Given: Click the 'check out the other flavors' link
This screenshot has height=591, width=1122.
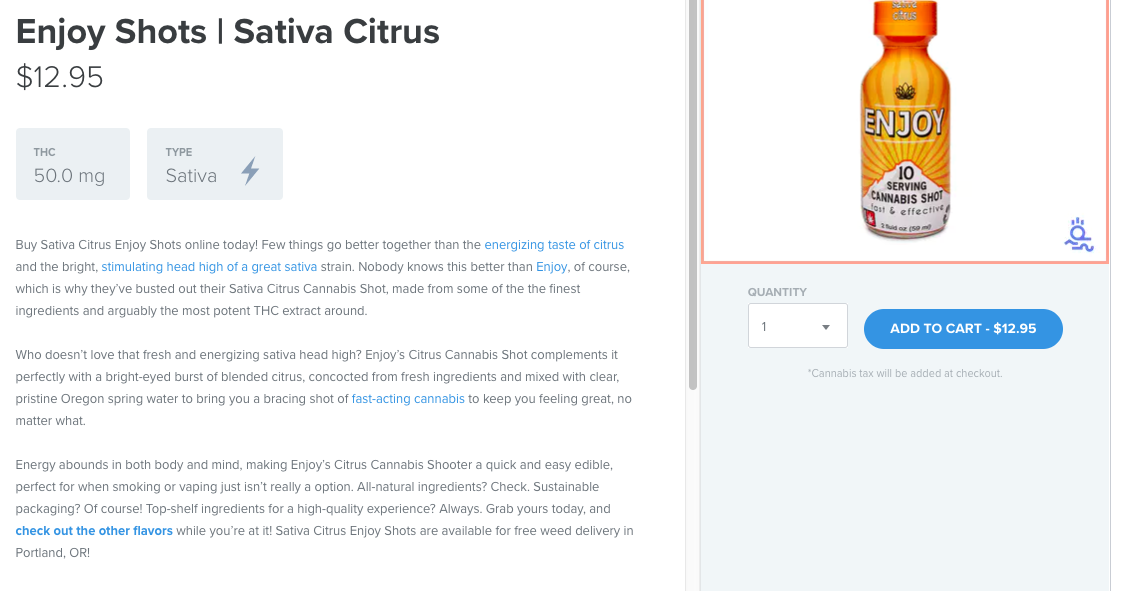Looking at the screenshot, I should (x=94, y=531).
